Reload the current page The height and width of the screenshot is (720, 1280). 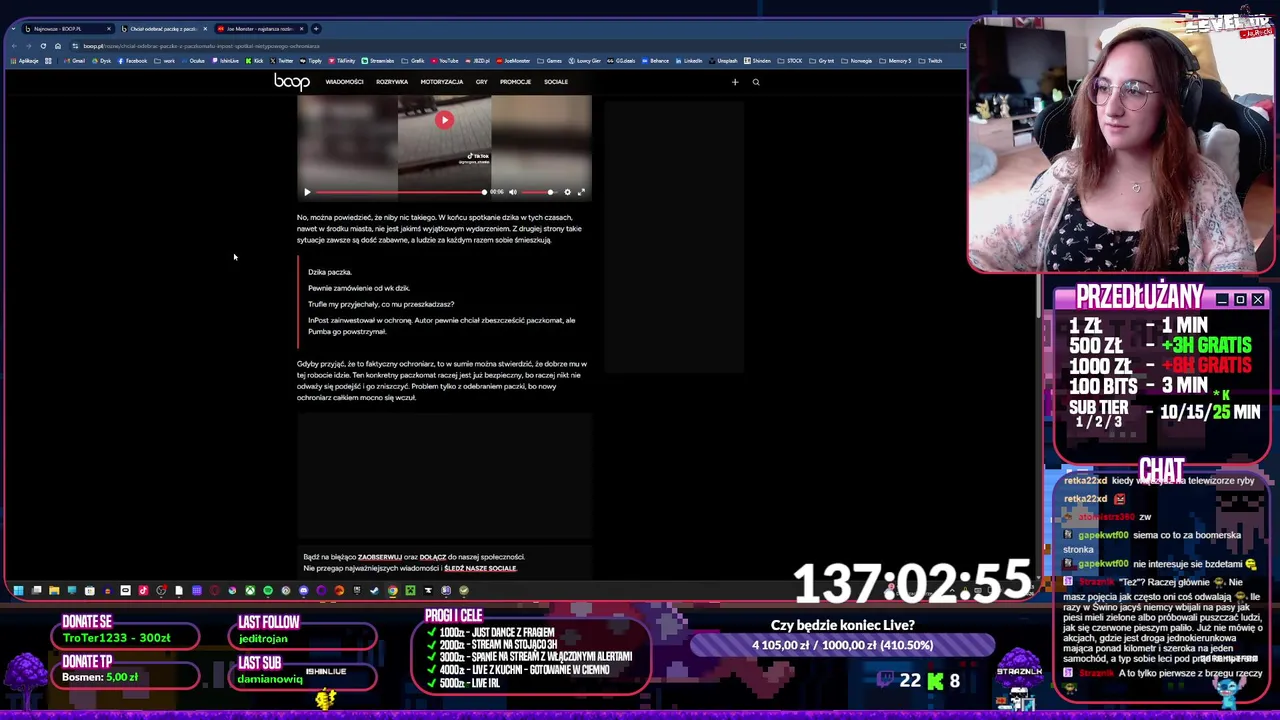pyautogui.click(x=43, y=46)
